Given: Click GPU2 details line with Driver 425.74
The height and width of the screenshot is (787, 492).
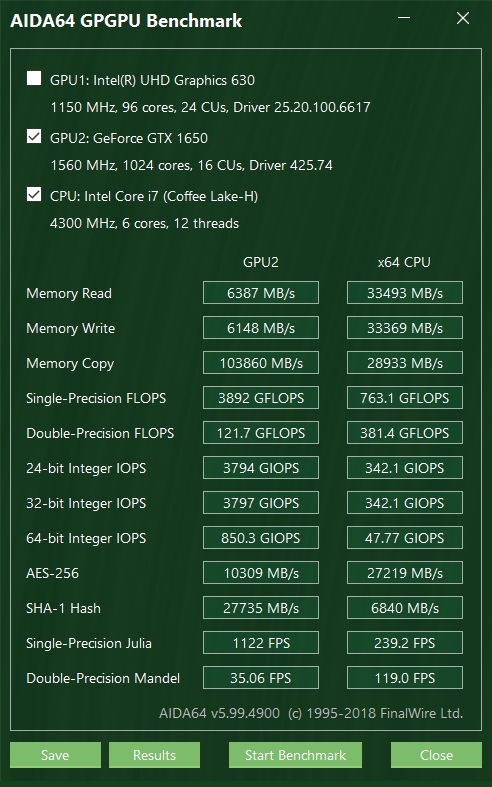Looking at the screenshot, I should [x=191, y=166].
